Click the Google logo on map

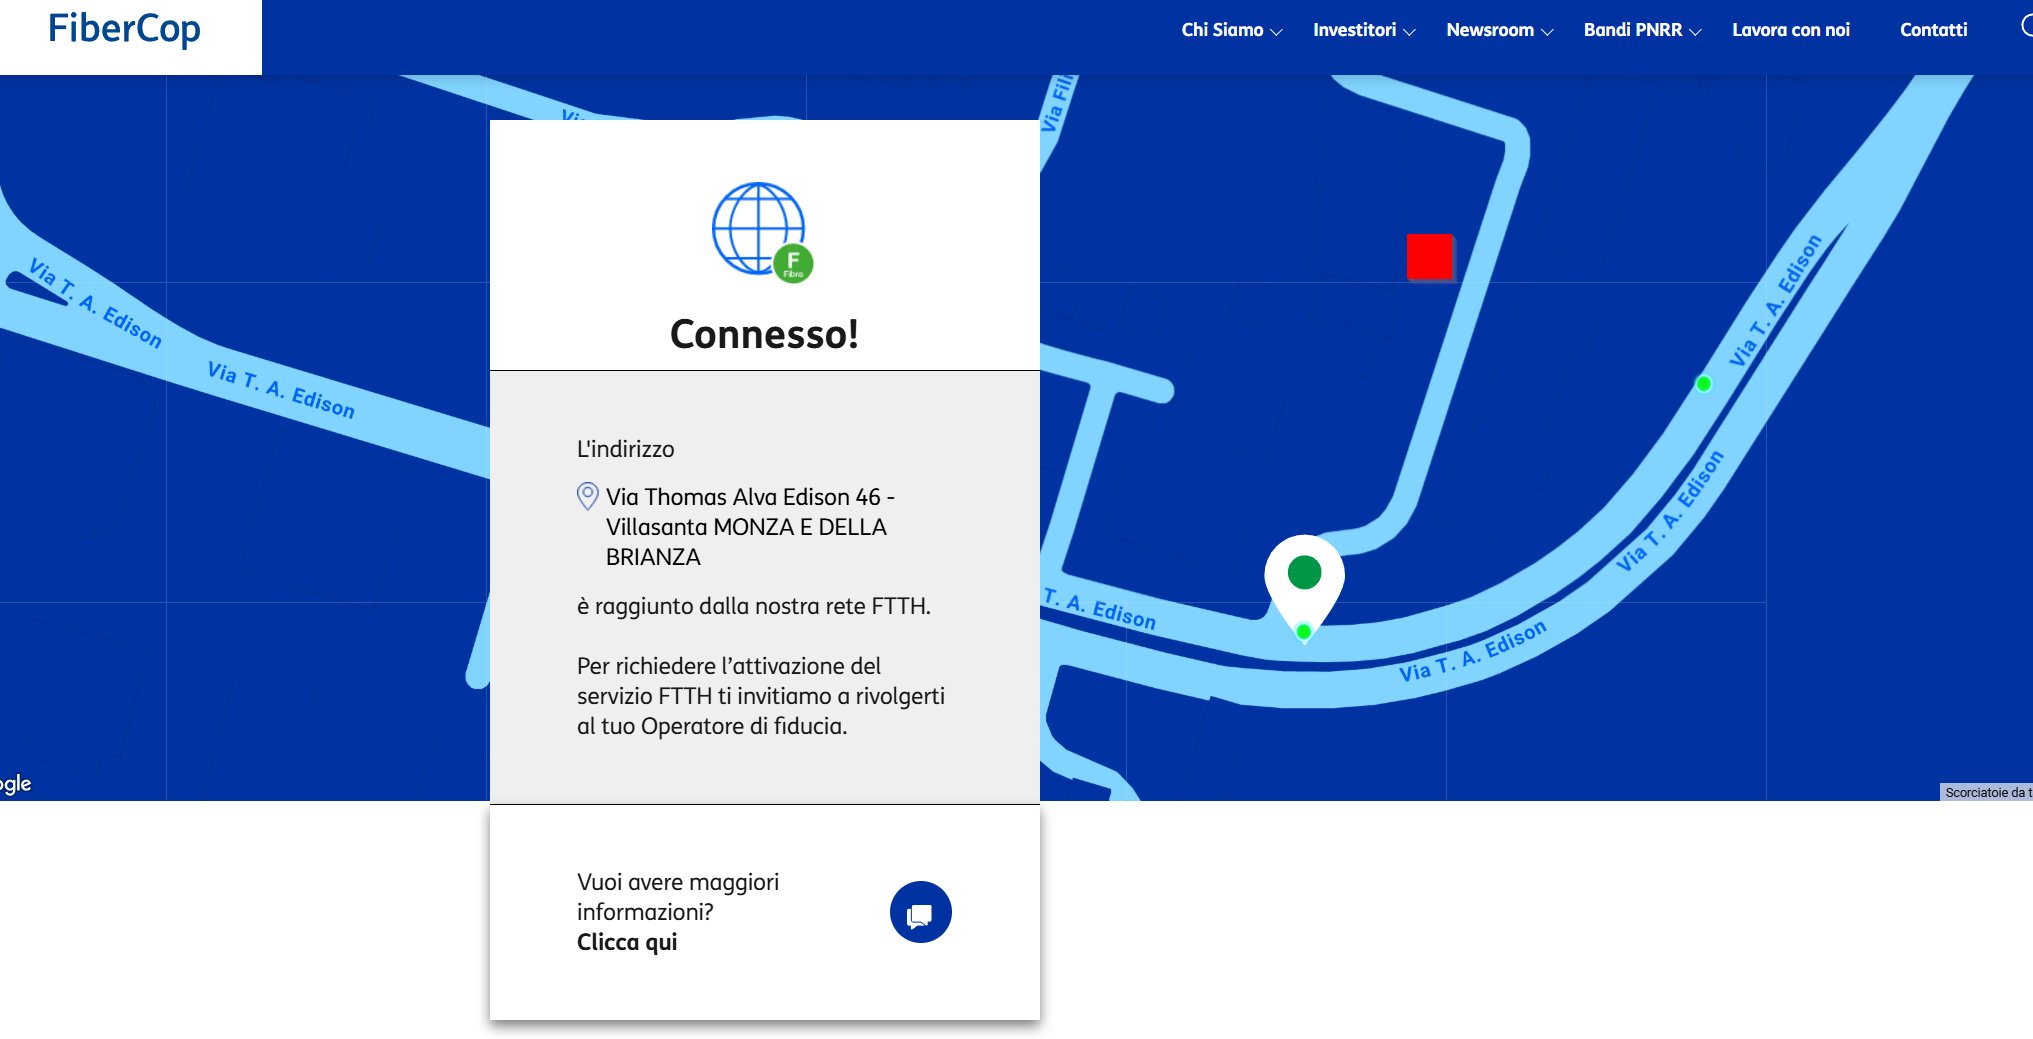(x=15, y=784)
